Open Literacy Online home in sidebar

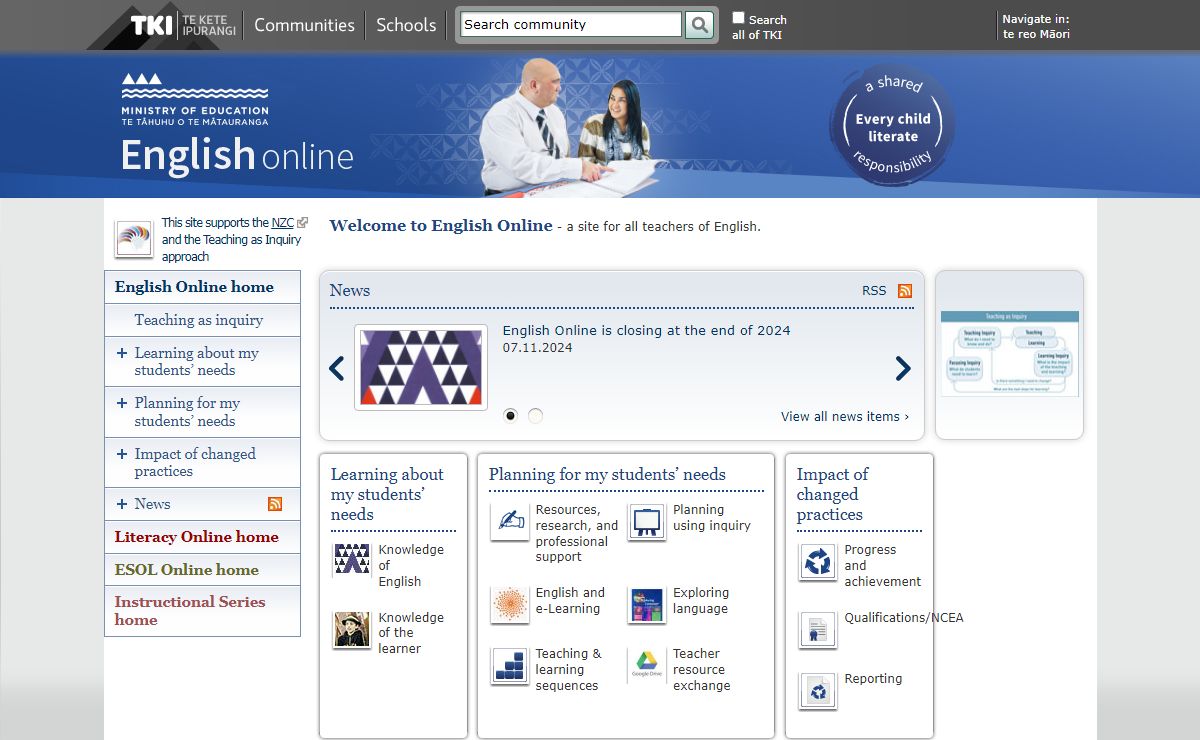[x=202, y=537]
